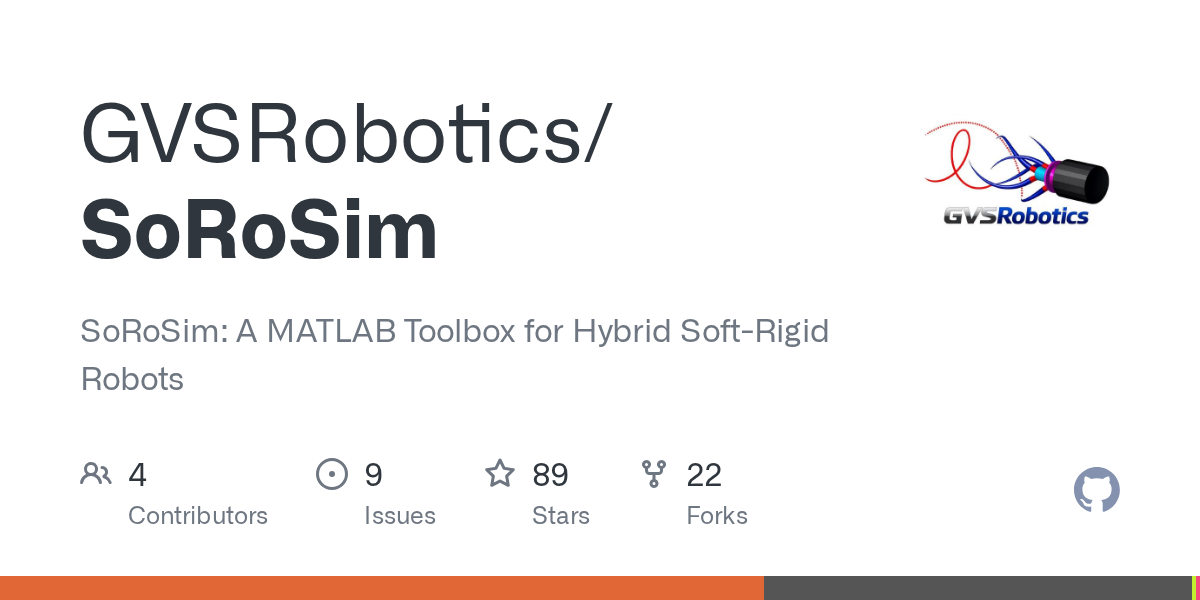Click the GVSRobotics logo image
This screenshot has width=1200, height=600.
pyautogui.click(x=1015, y=173)
